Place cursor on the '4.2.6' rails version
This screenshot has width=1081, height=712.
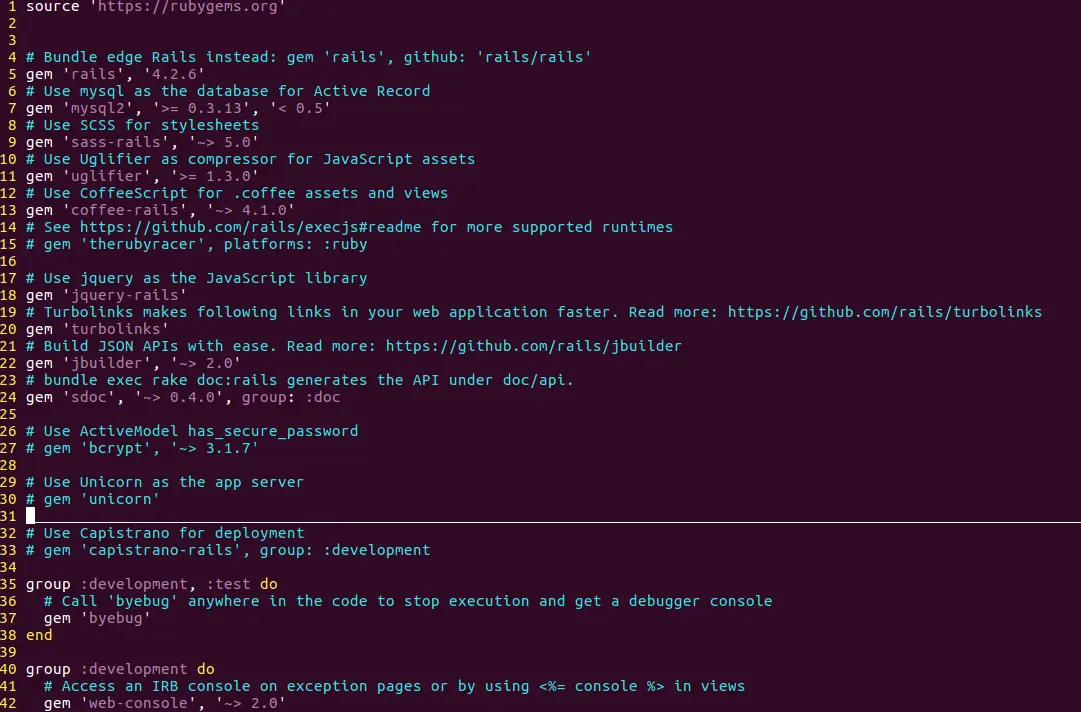(174, 74)
